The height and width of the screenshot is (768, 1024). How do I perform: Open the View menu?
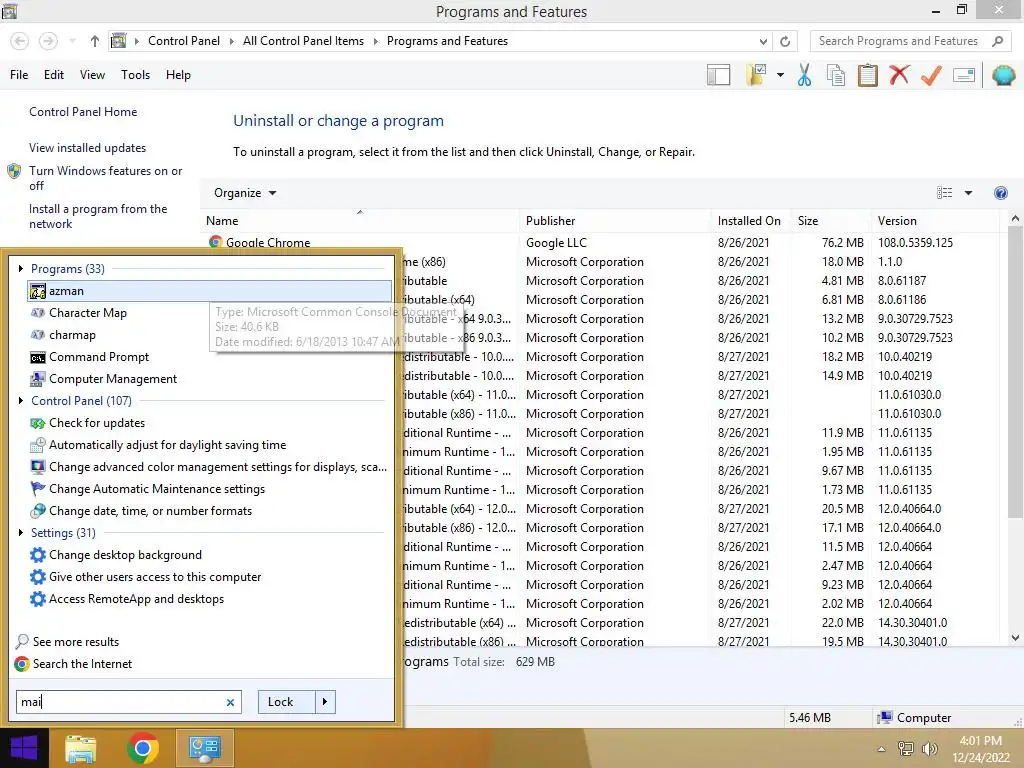point(92,75)
